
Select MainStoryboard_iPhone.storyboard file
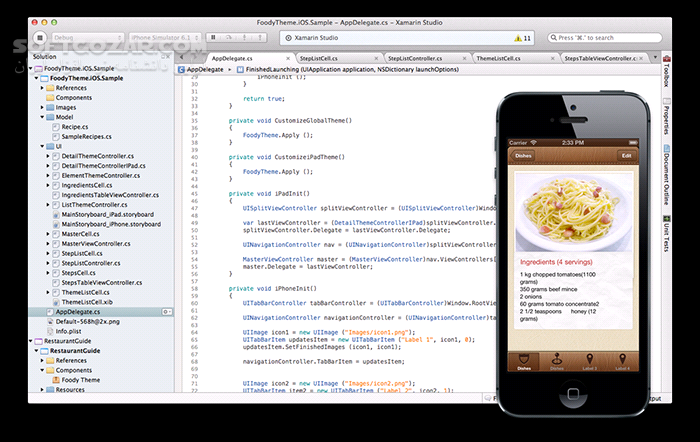111,224
